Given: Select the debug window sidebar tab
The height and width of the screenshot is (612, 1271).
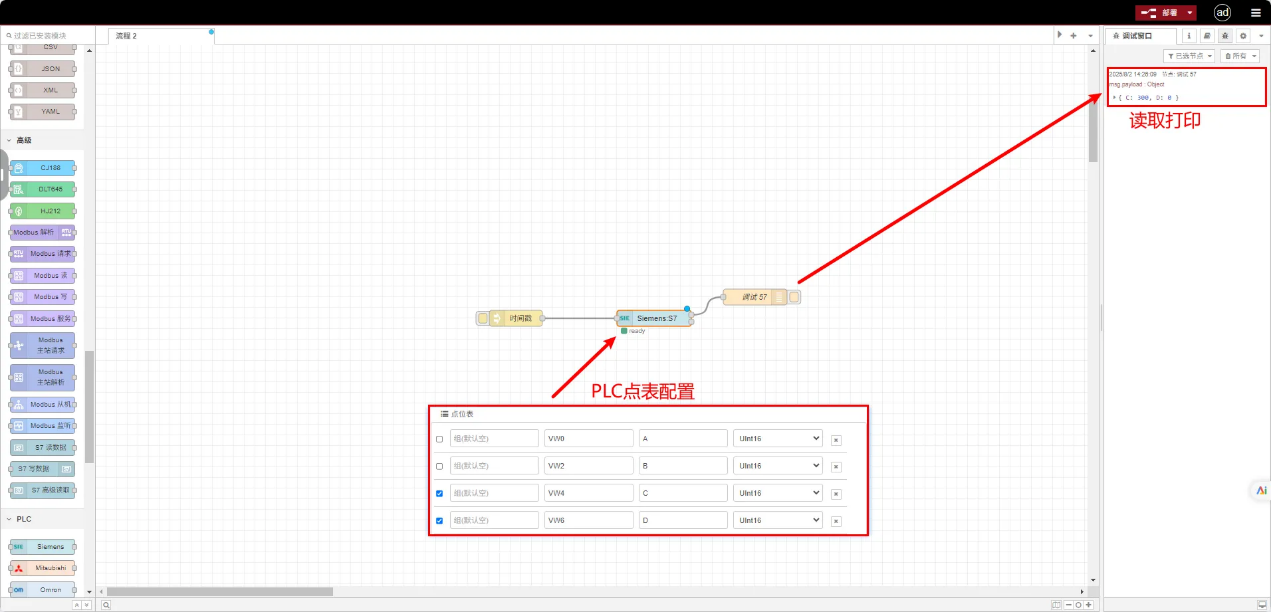Looking at the screenshot, I should pyautogui.click(x=1141, y=35).
